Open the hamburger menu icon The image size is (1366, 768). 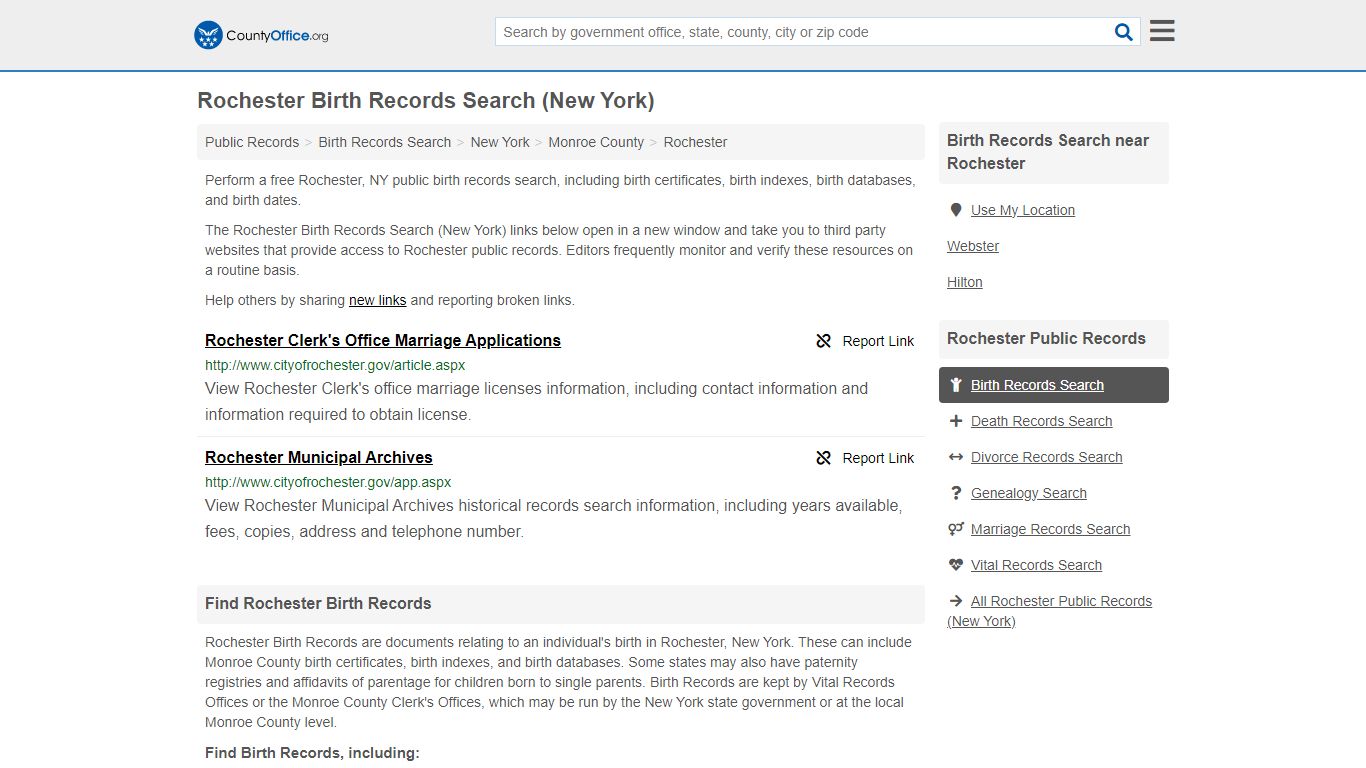coord(1162,31)
